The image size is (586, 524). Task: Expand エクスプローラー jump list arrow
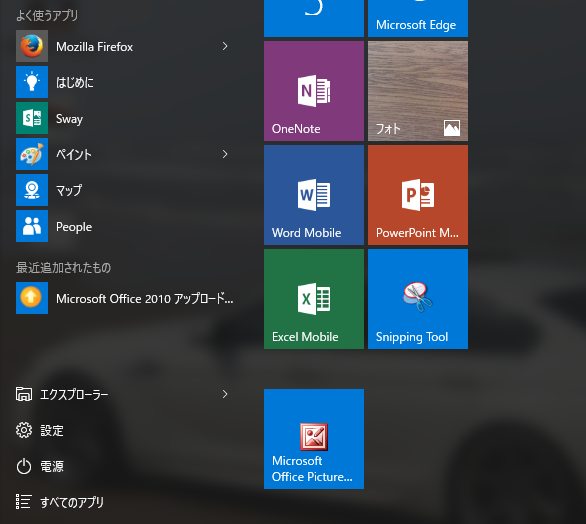[x=225, y=394]
